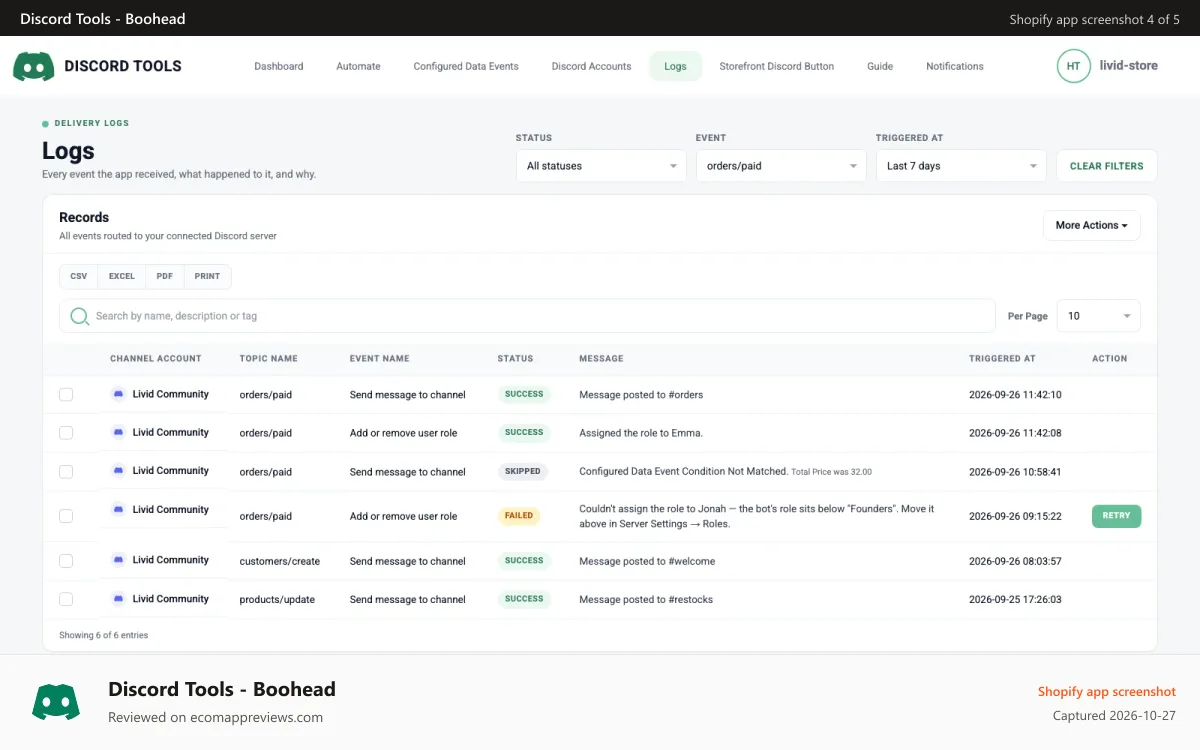The width and height of the screenshot is (1200, 750).
Task: Open the Event 'orders/paid' filter dropdown
Action: pos(781,166)
